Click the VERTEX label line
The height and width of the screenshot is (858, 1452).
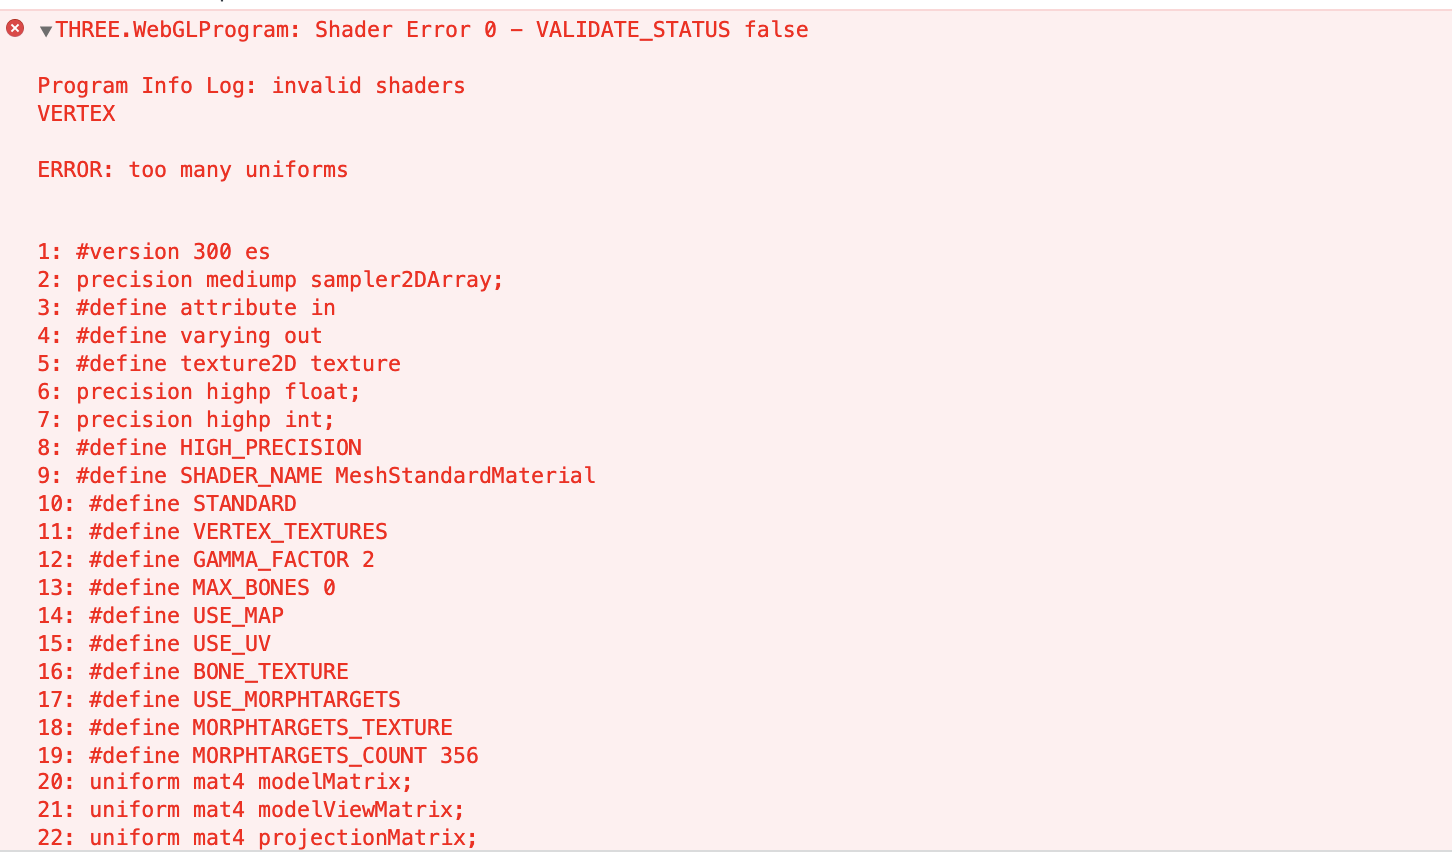tap(77, 114)
